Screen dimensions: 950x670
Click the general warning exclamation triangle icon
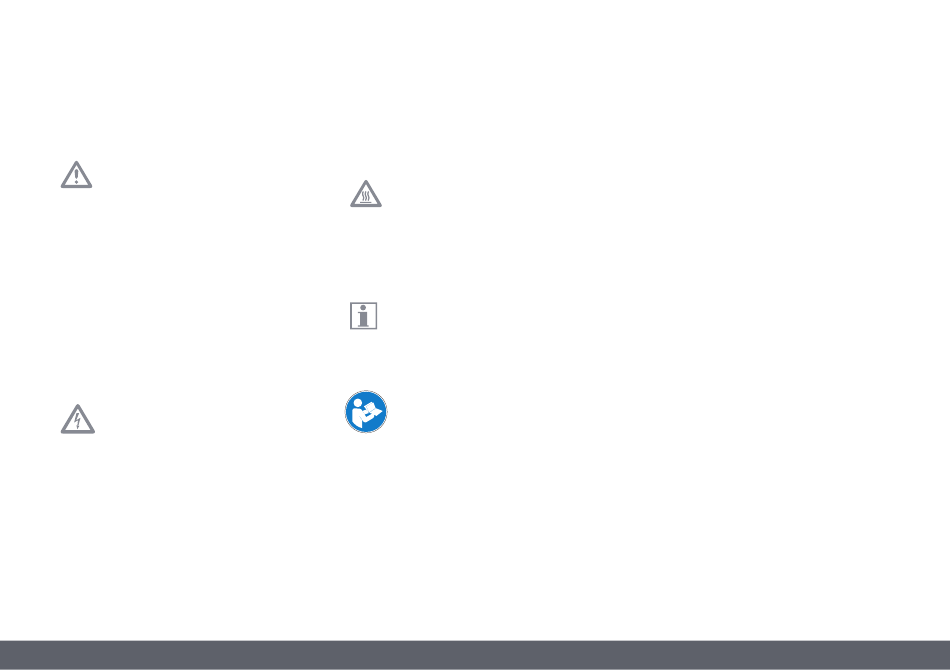coord(76,174)
